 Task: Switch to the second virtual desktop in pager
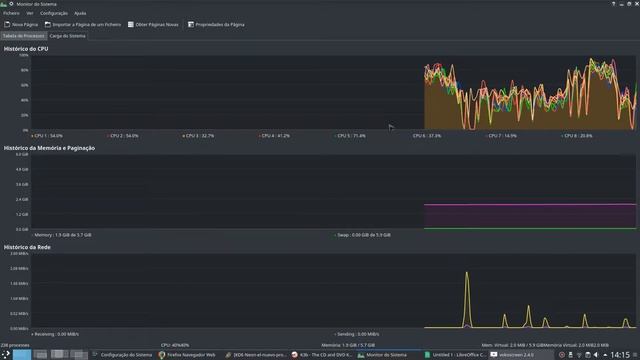pos(40,355)
